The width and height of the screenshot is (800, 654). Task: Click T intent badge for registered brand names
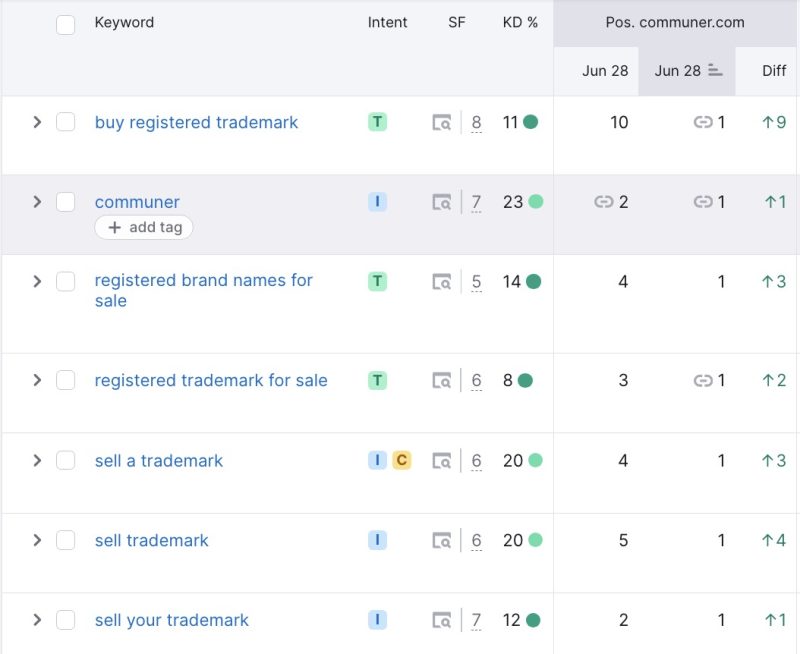tap(378, 282)
